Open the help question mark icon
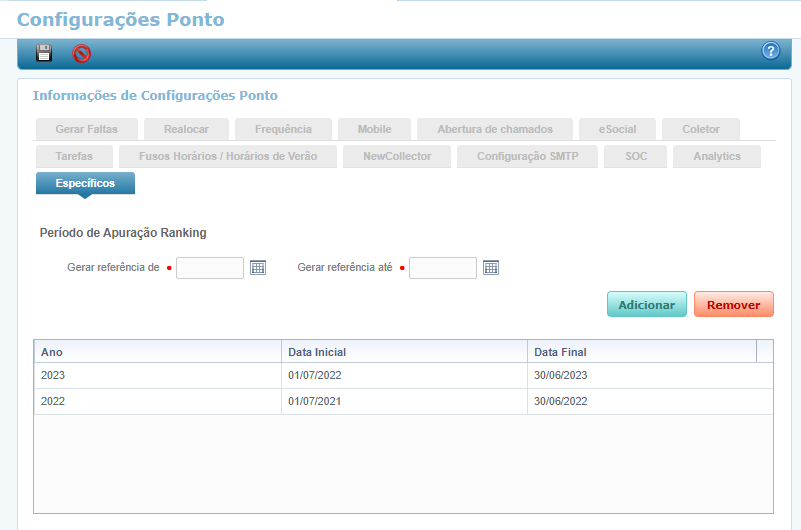The image size is (801, 530). (770, 51)
